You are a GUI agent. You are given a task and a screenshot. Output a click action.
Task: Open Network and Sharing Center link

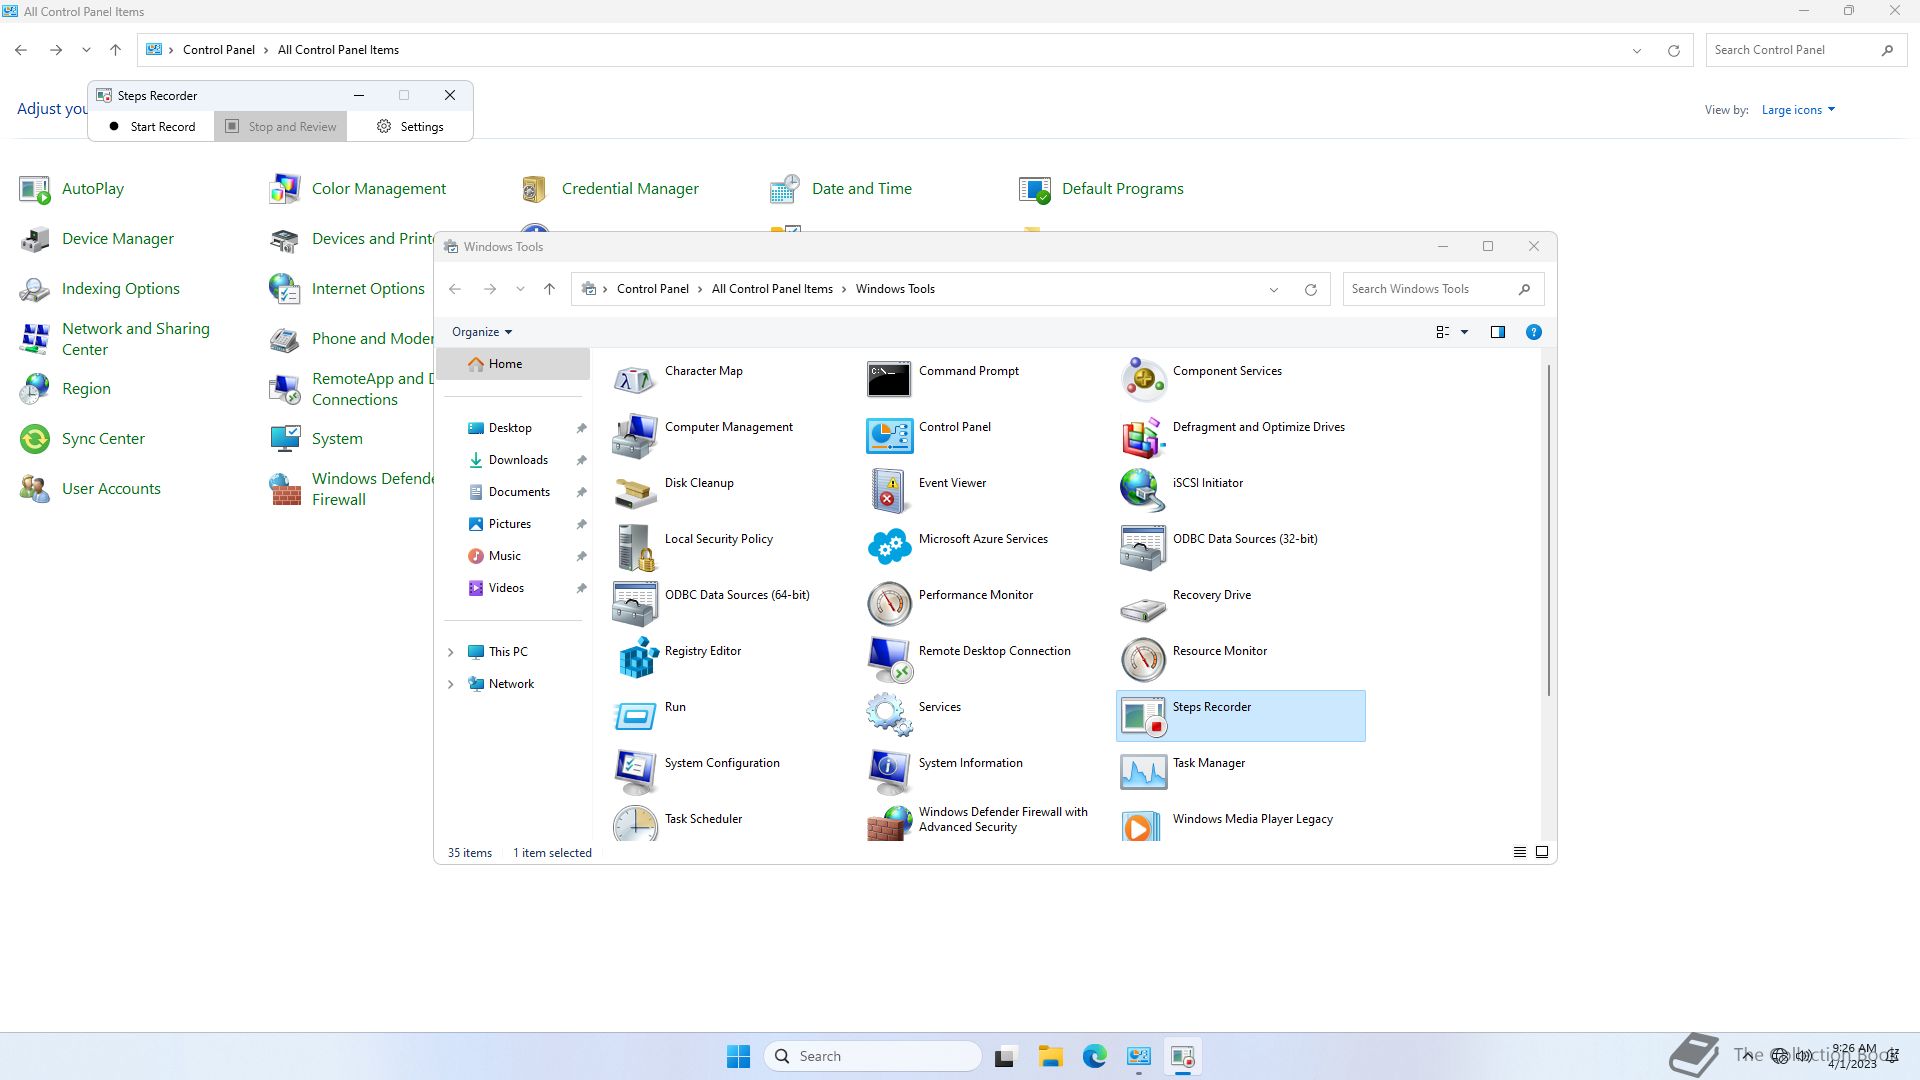[136, 339]
